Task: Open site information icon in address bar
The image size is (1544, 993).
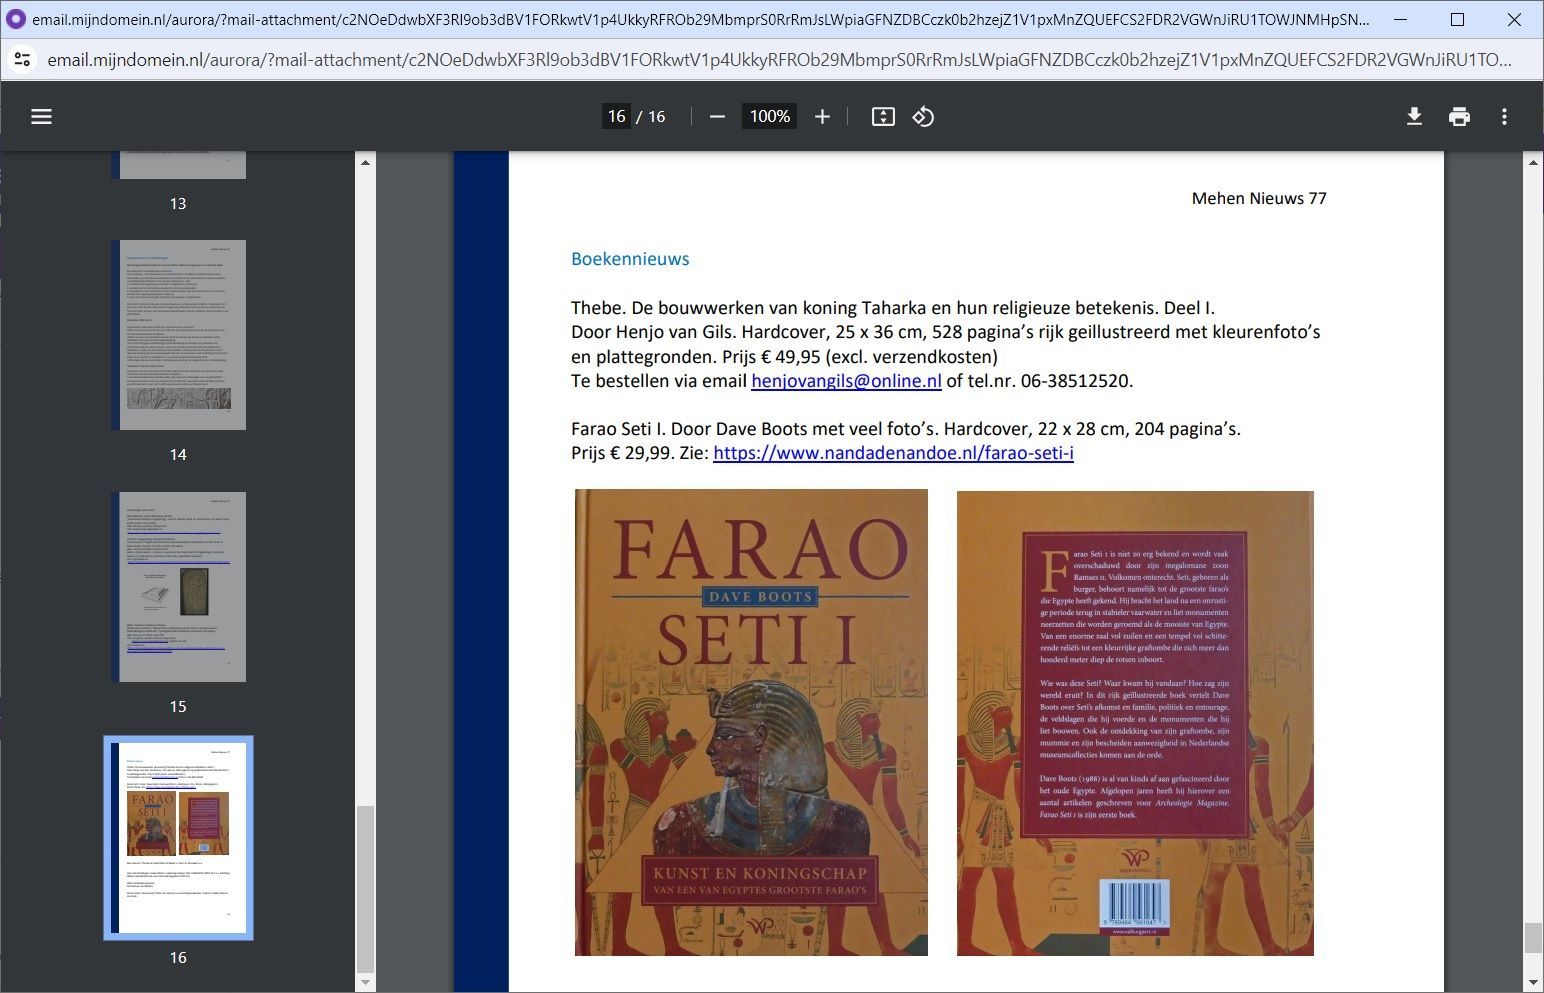Action: point(23,60)
